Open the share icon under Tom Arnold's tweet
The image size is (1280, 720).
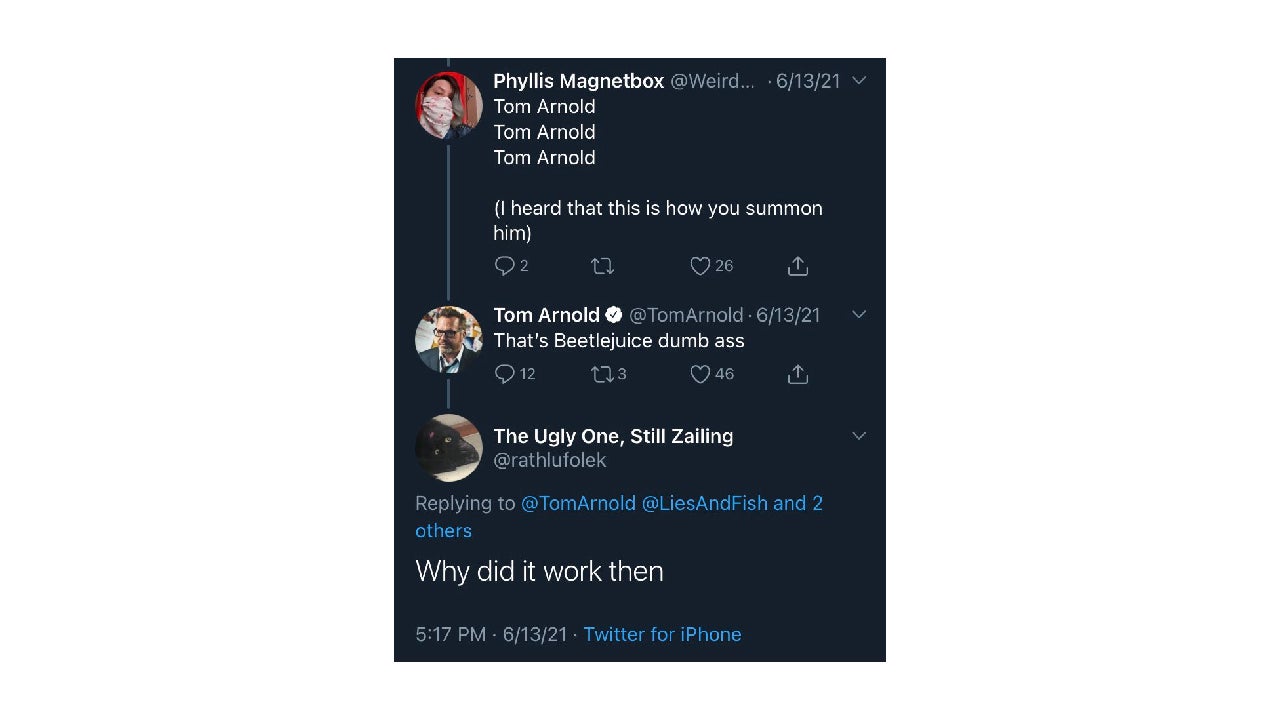point(797,374)
